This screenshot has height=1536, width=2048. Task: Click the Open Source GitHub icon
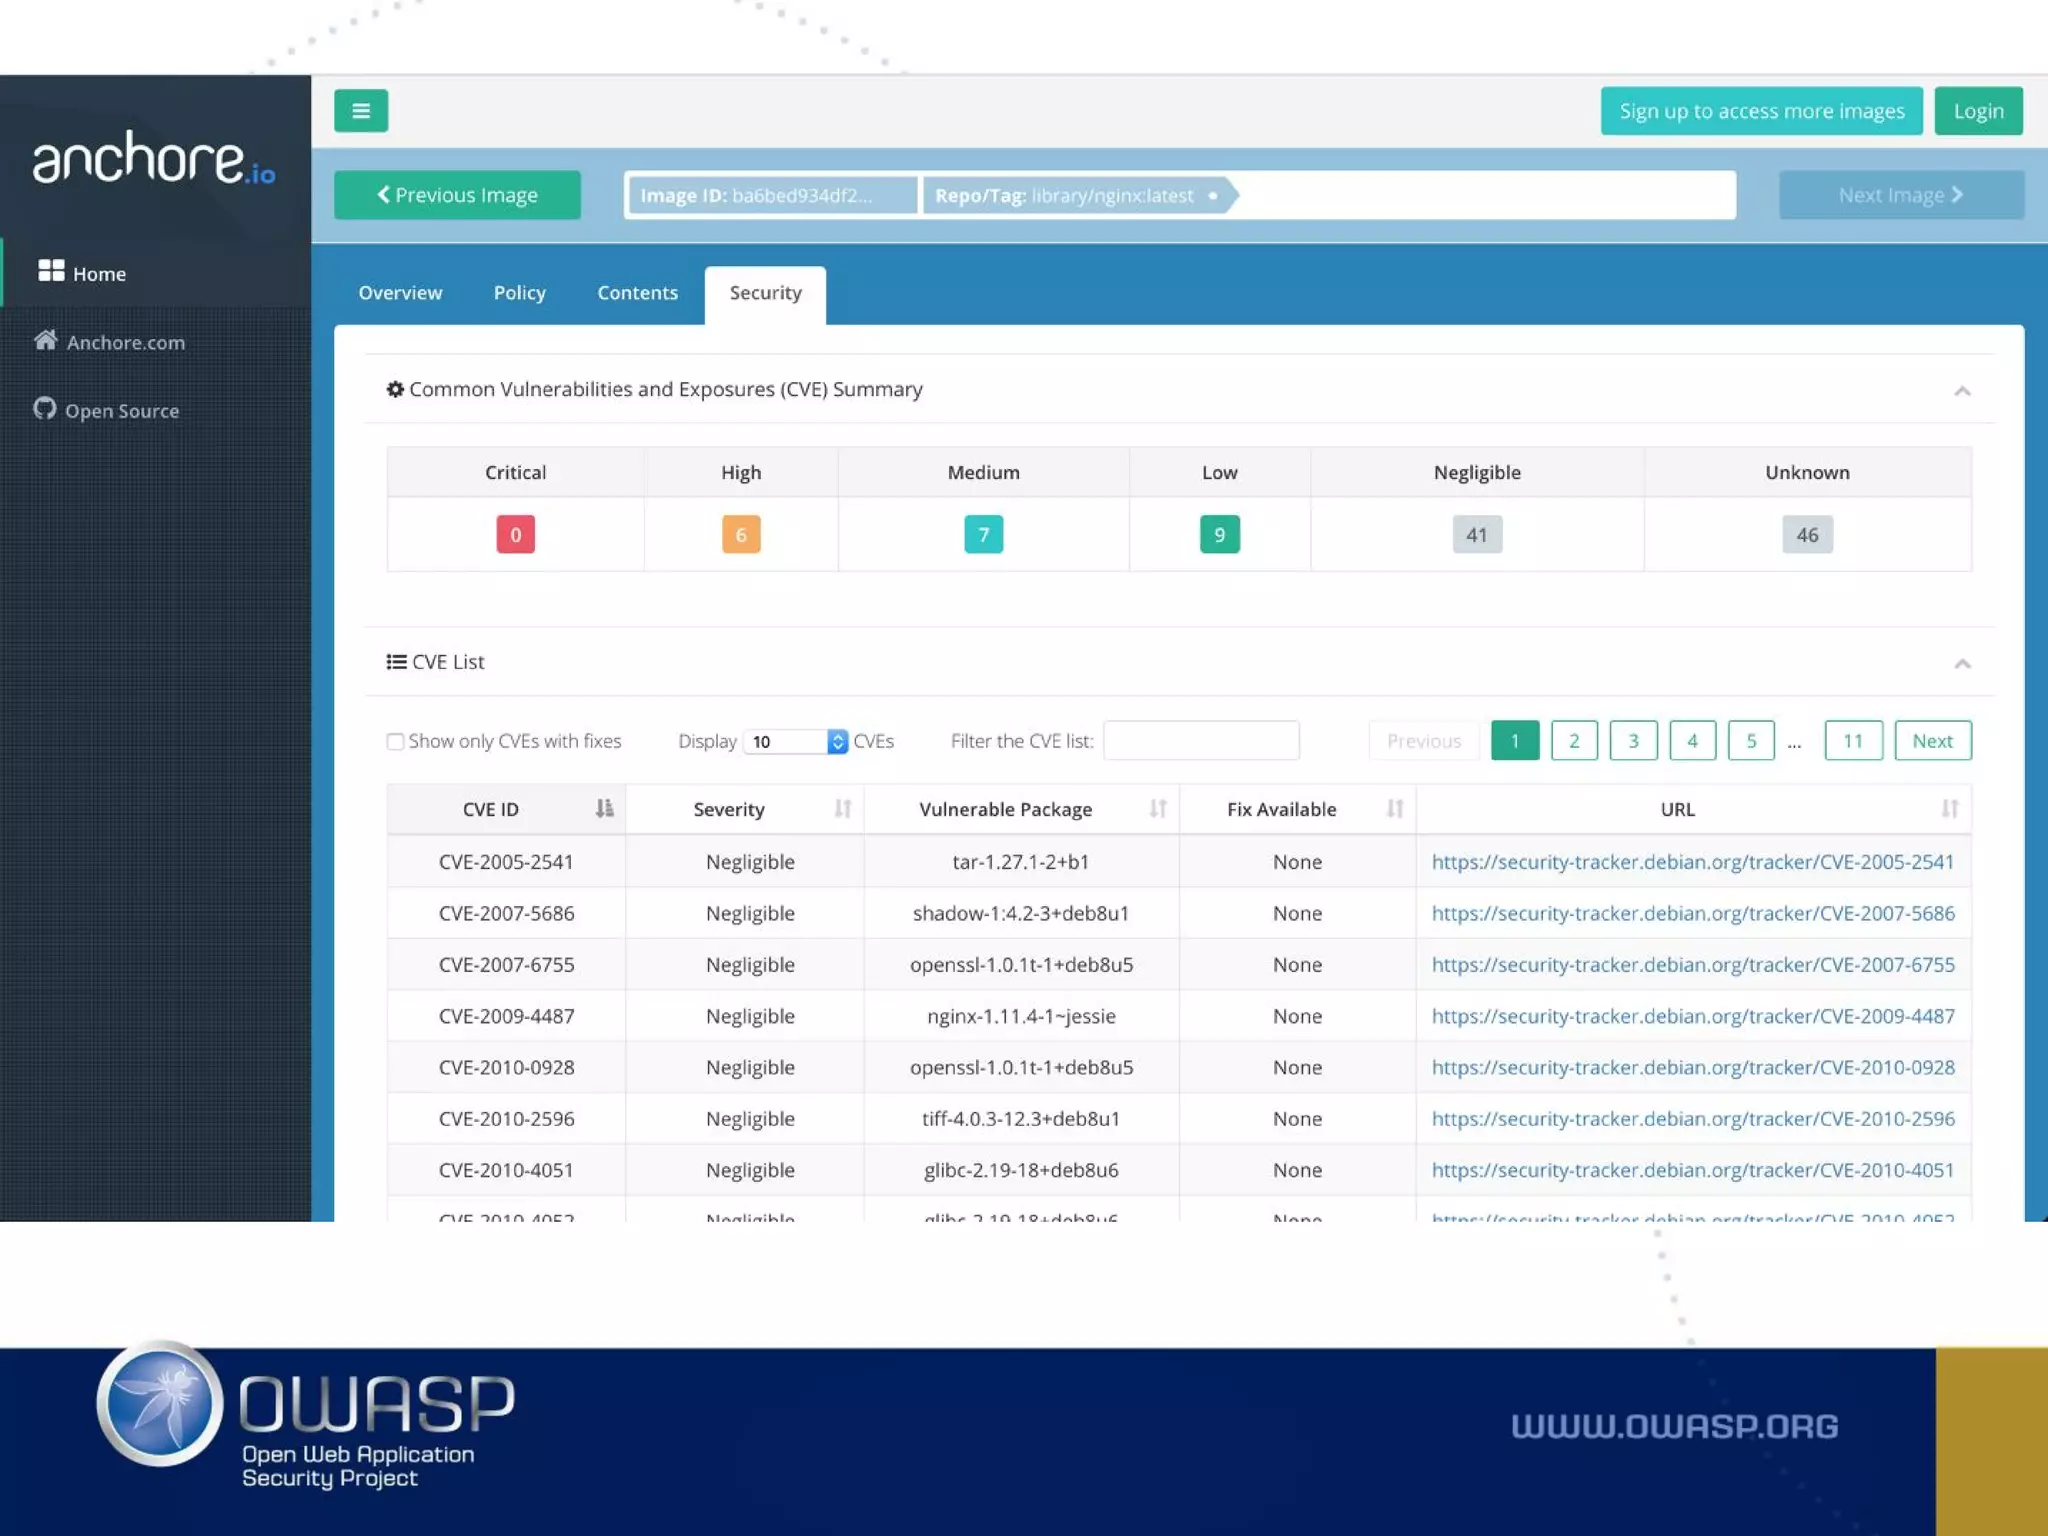[x=44, y=408]
